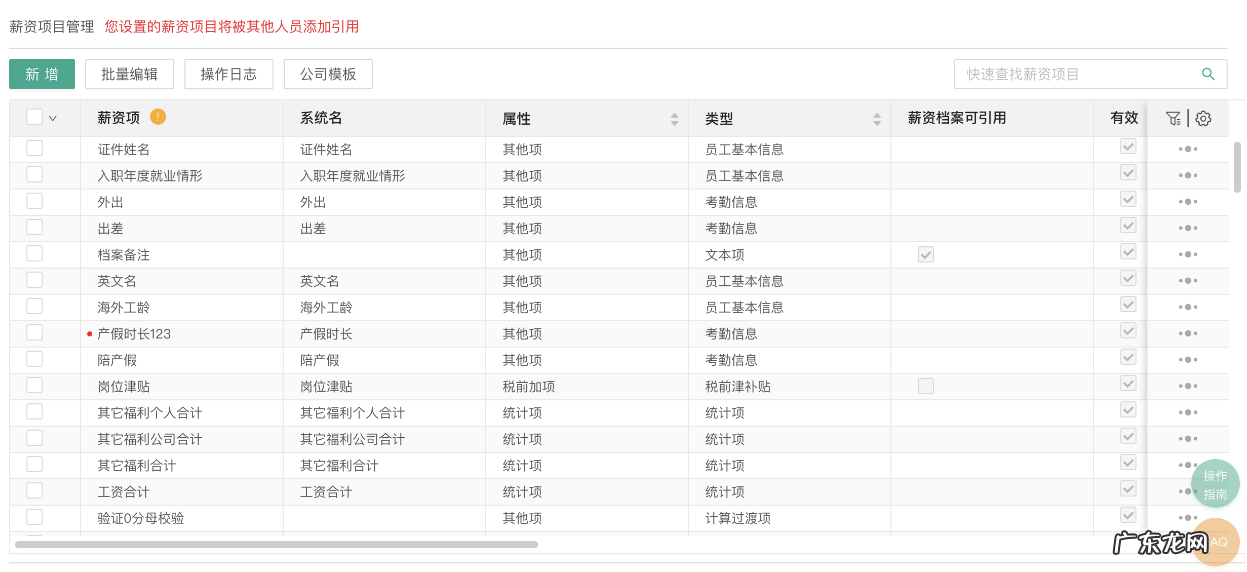1247x572 pixels.
Task: Sort by the 类型 column arrows
Action: (877, 119)
